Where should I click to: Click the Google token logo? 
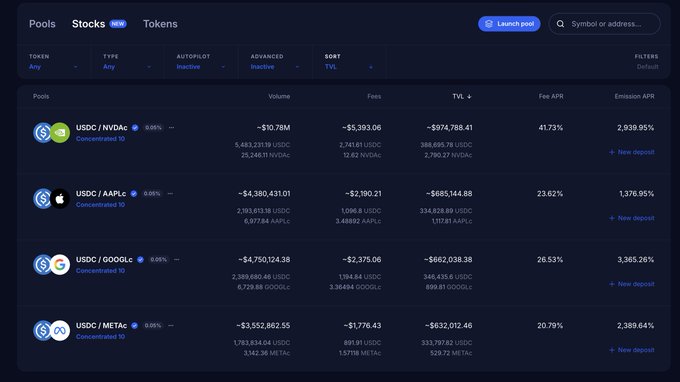point(60,264)
